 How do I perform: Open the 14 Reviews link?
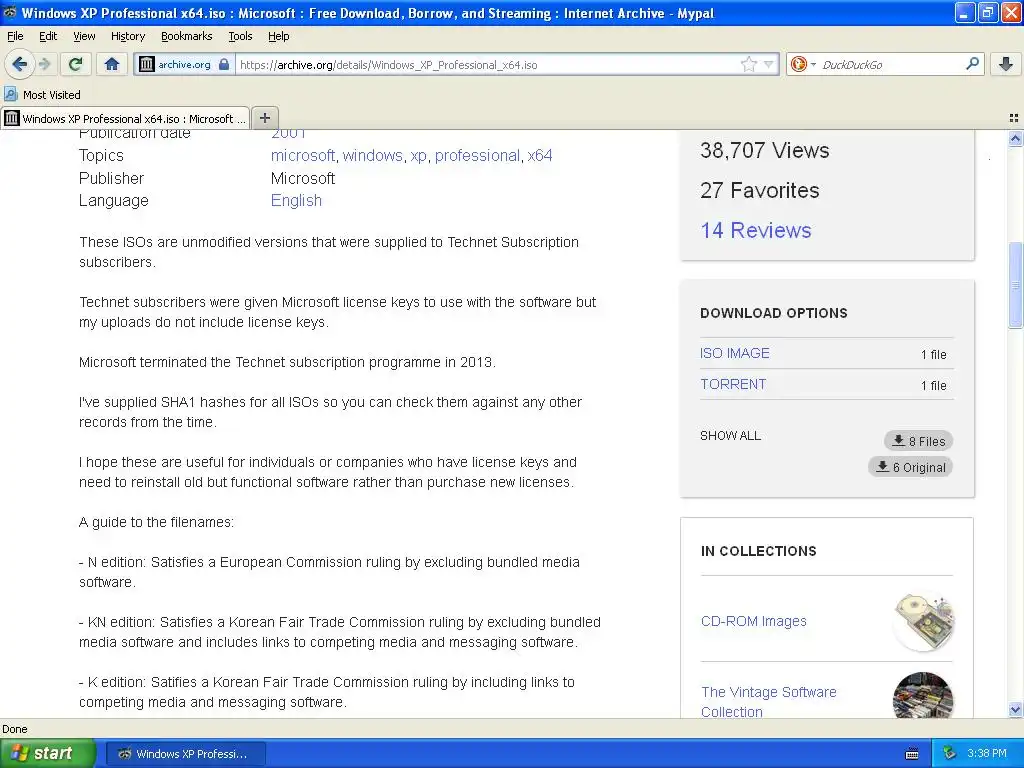click(756, 231)
